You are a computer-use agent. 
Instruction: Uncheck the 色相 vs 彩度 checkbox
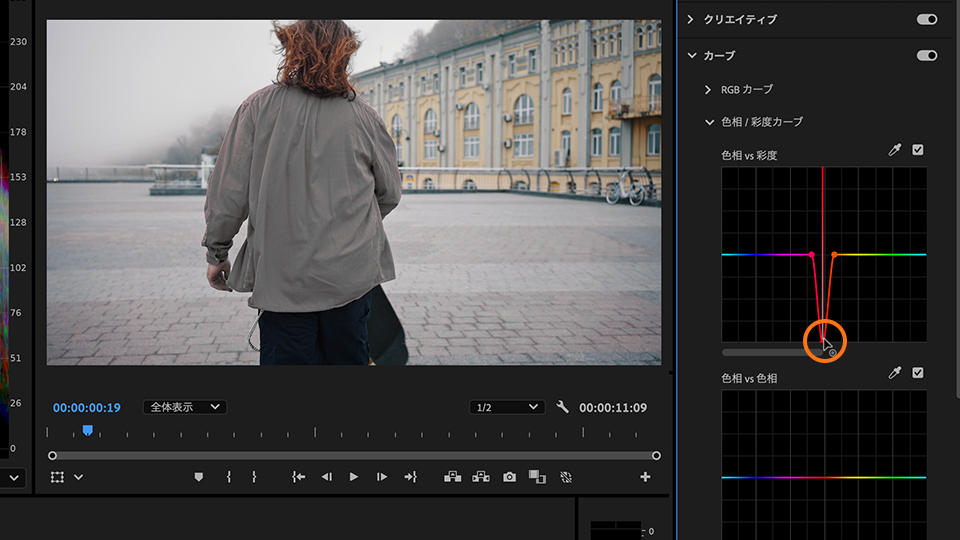(918, 150)
